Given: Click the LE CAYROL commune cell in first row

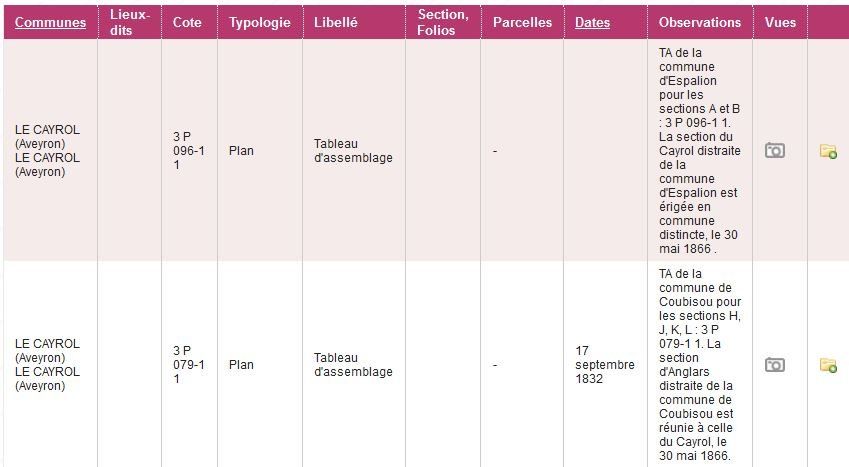Looking at the screenshot, I should [x=47, y=151].
